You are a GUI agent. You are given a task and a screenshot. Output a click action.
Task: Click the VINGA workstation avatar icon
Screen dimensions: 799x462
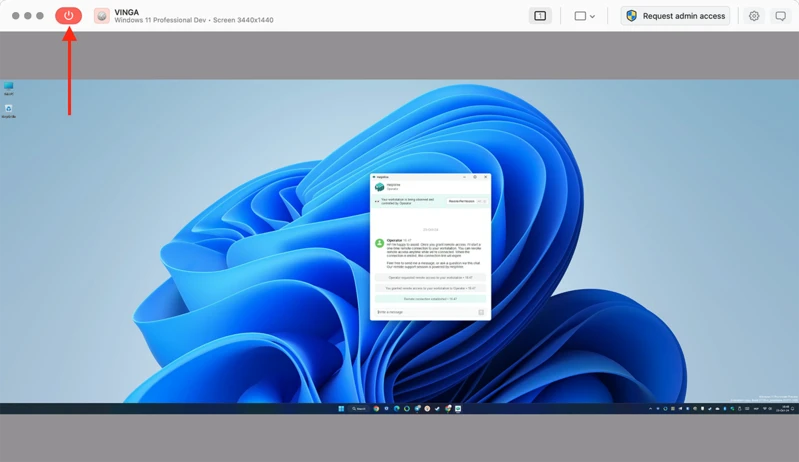[x=102, y=16]
